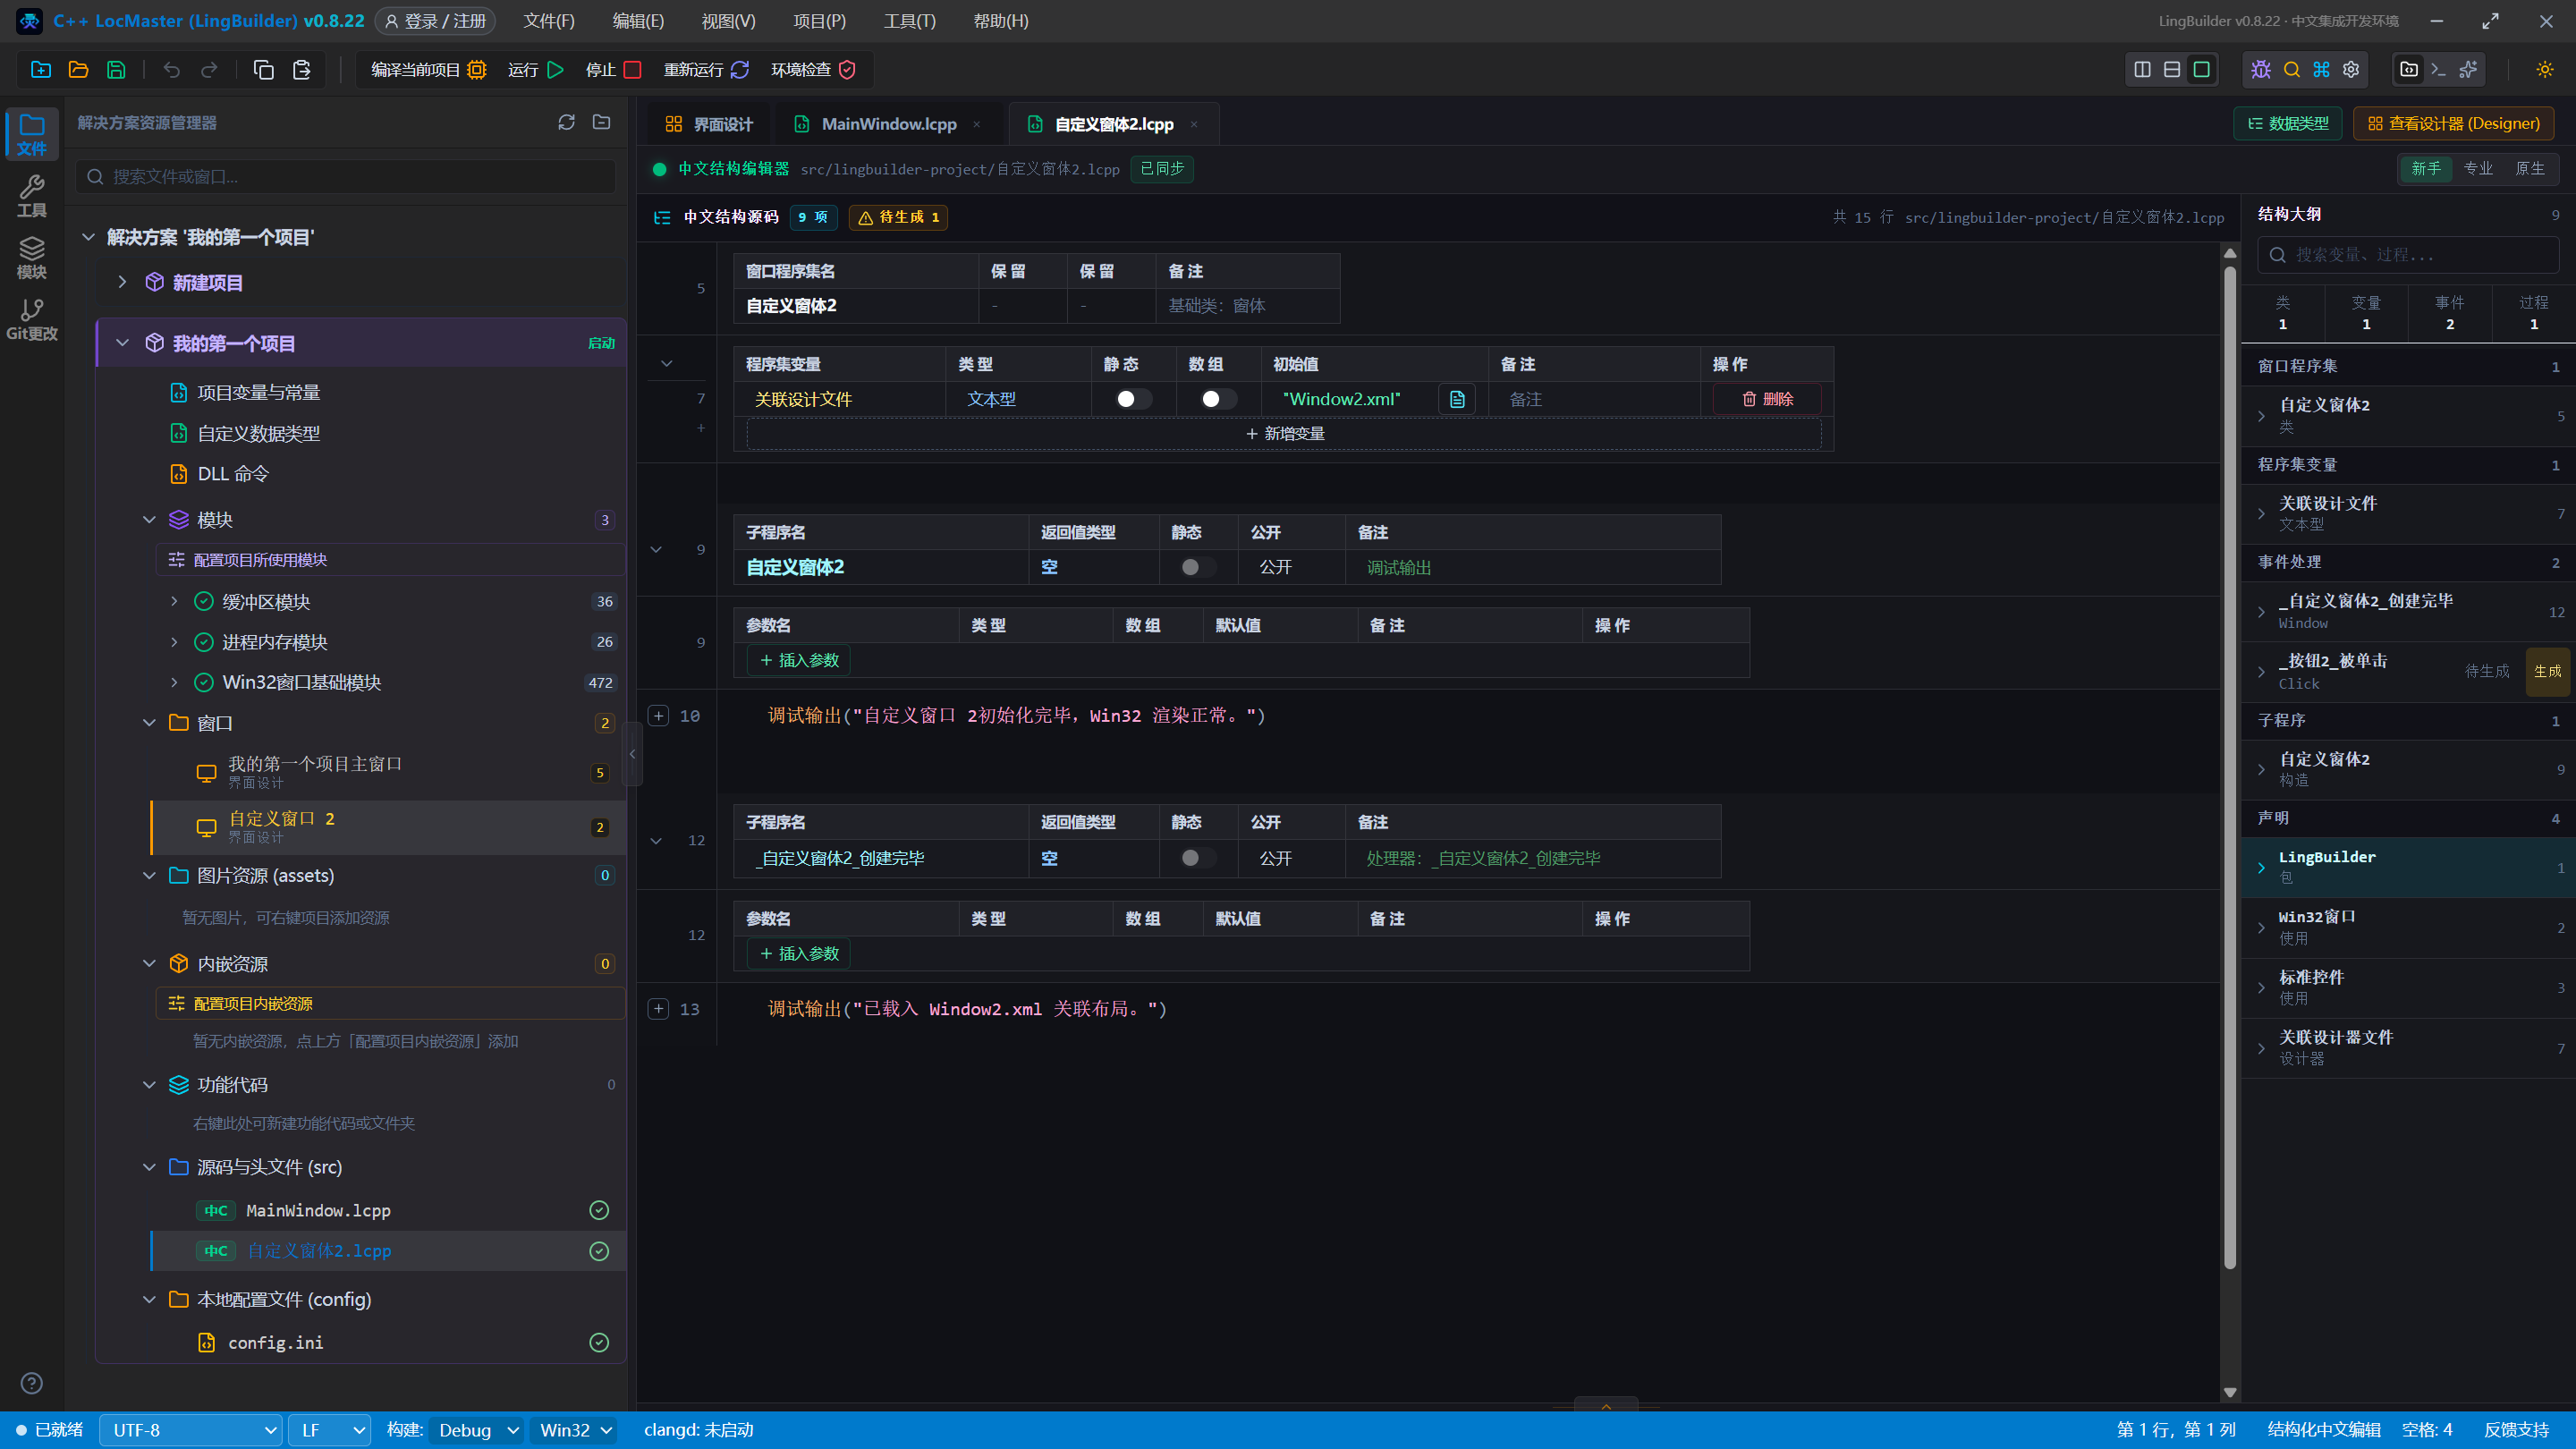Toggle the sun theme icon
2576x1449 pixels.
click(x=2545, y=69)
